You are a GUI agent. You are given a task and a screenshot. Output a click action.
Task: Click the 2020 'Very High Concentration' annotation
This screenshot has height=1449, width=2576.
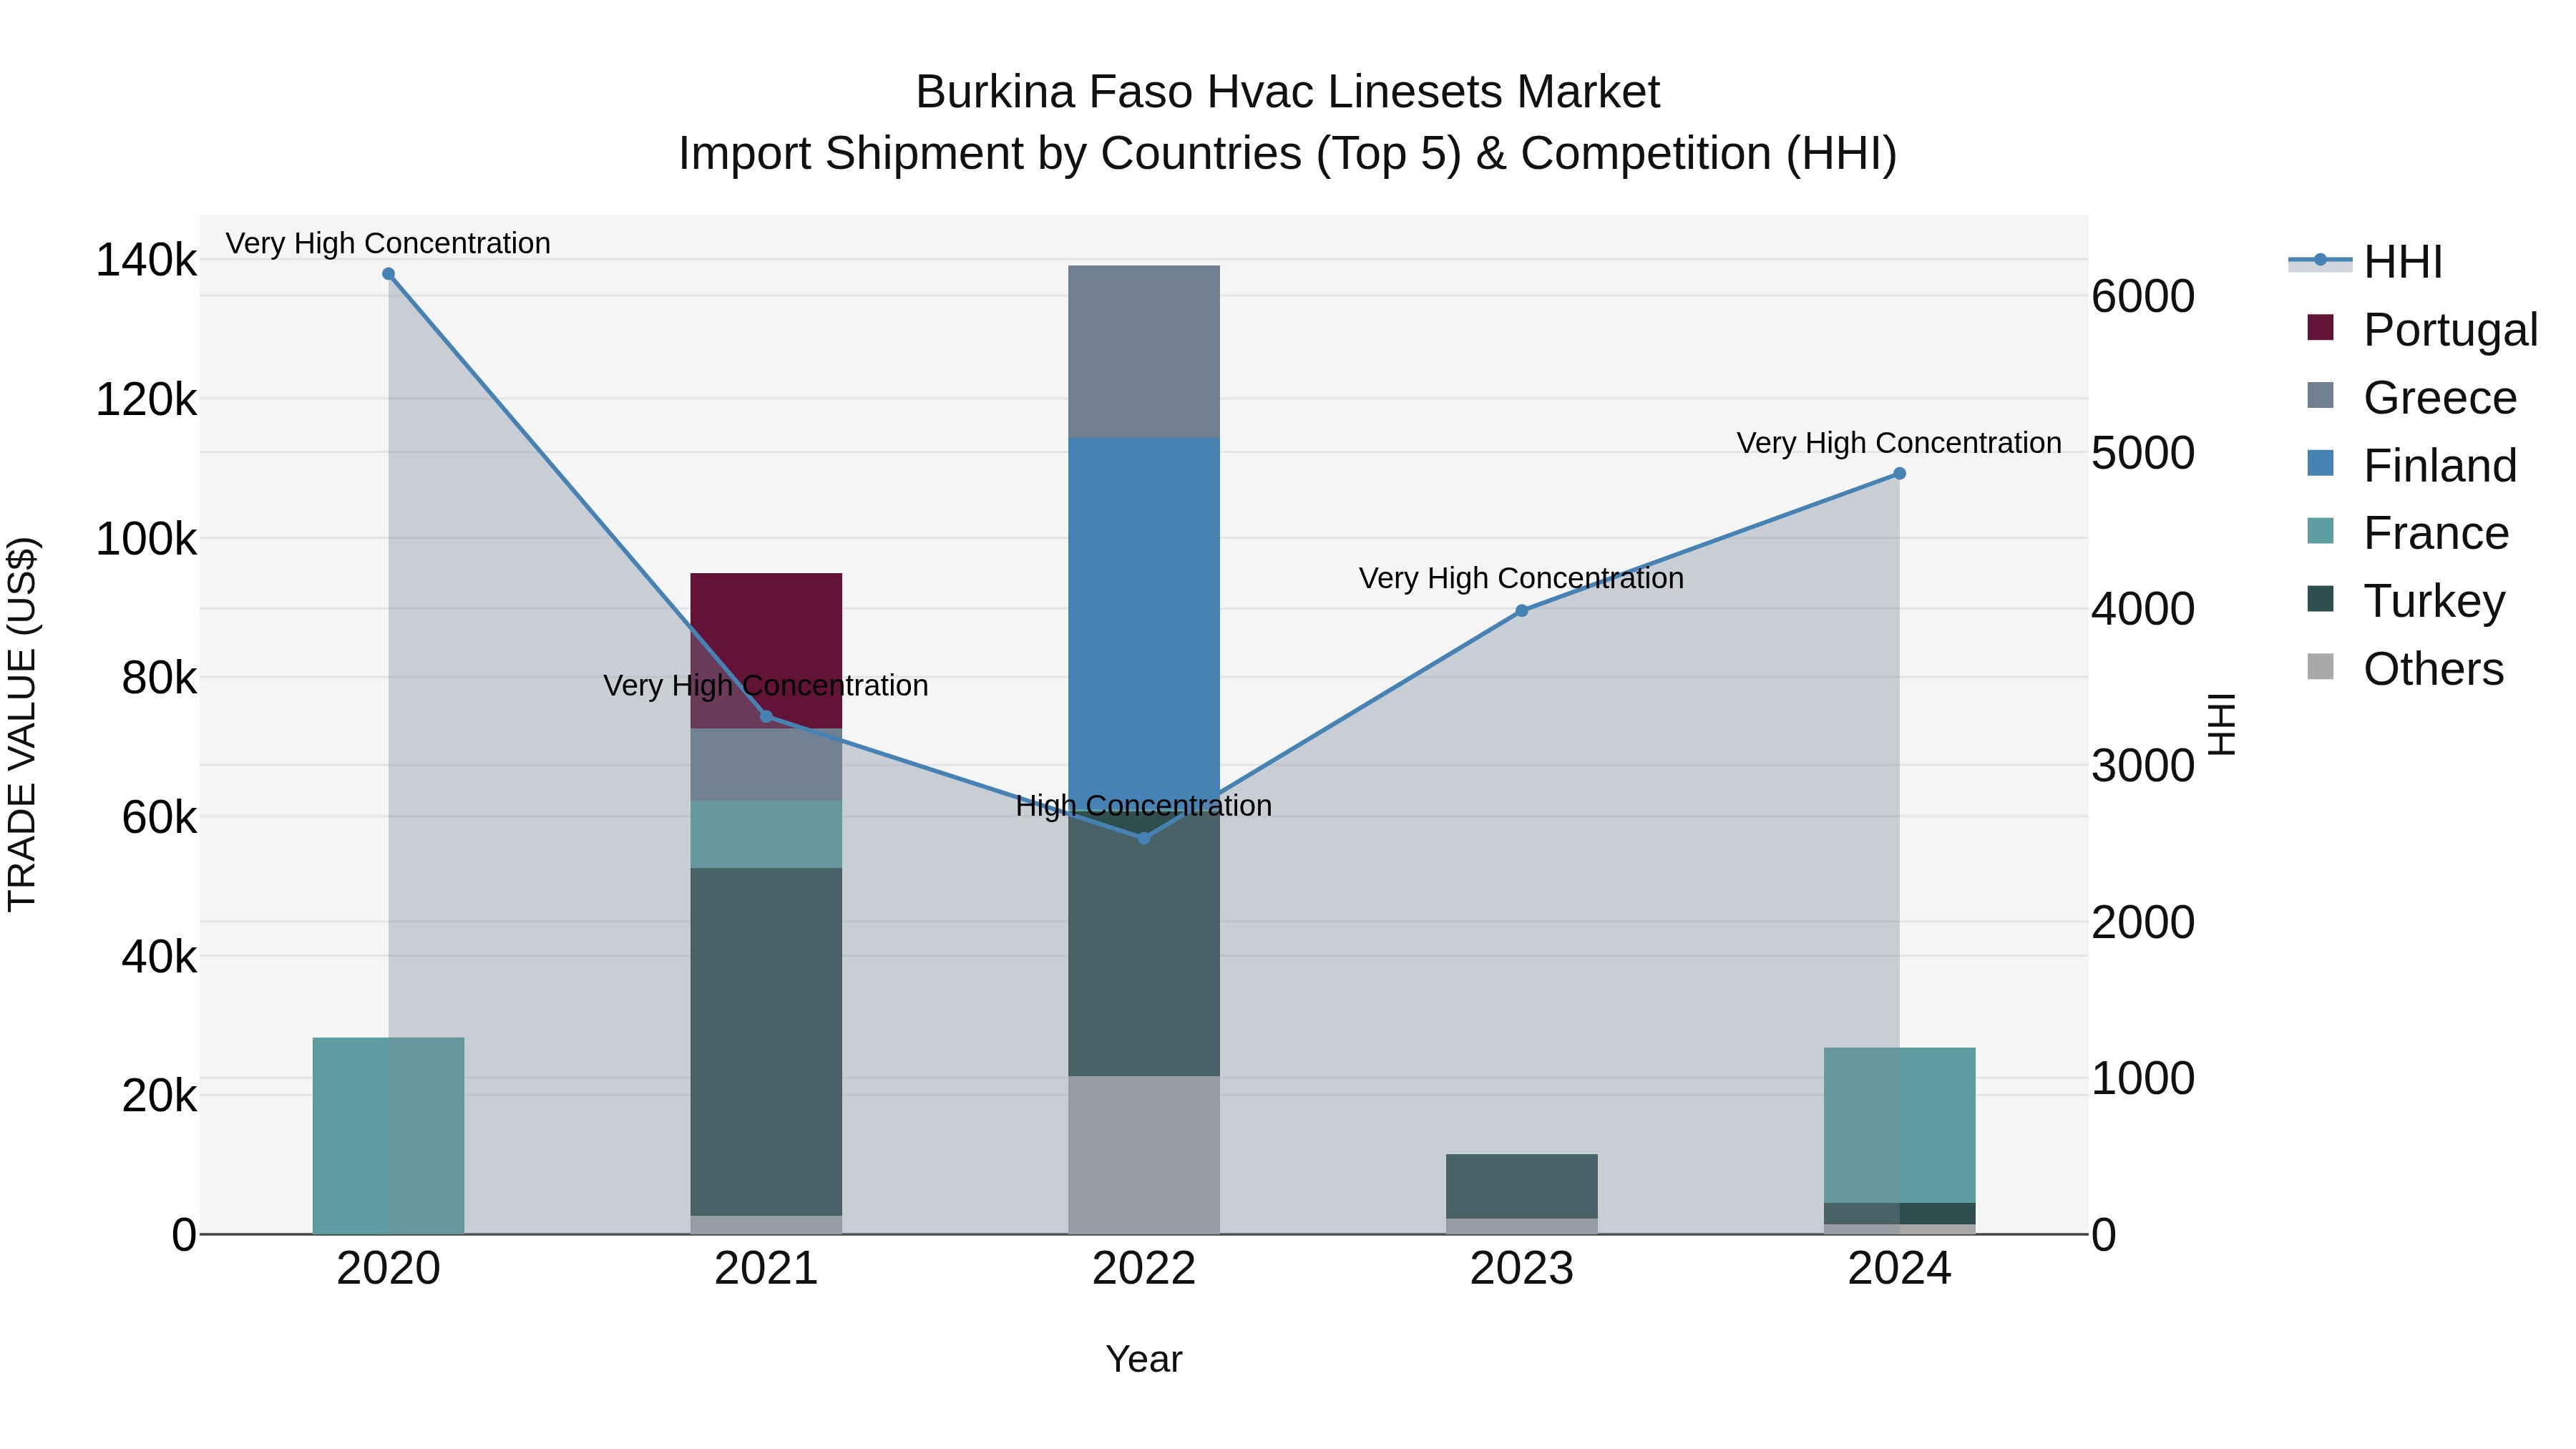click(x=388, y=244)
